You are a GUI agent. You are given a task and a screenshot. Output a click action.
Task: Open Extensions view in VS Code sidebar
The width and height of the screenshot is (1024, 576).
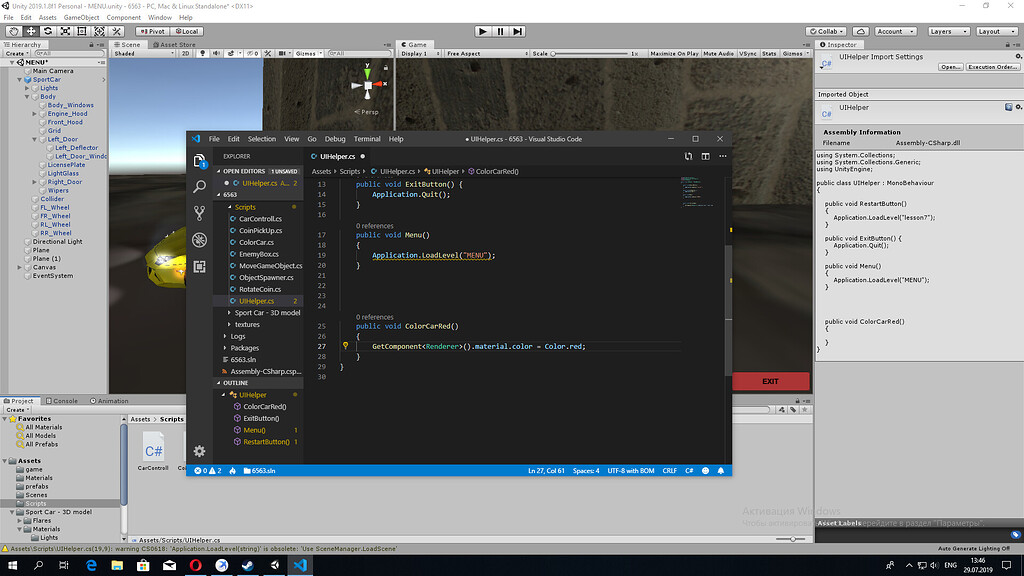199,268
